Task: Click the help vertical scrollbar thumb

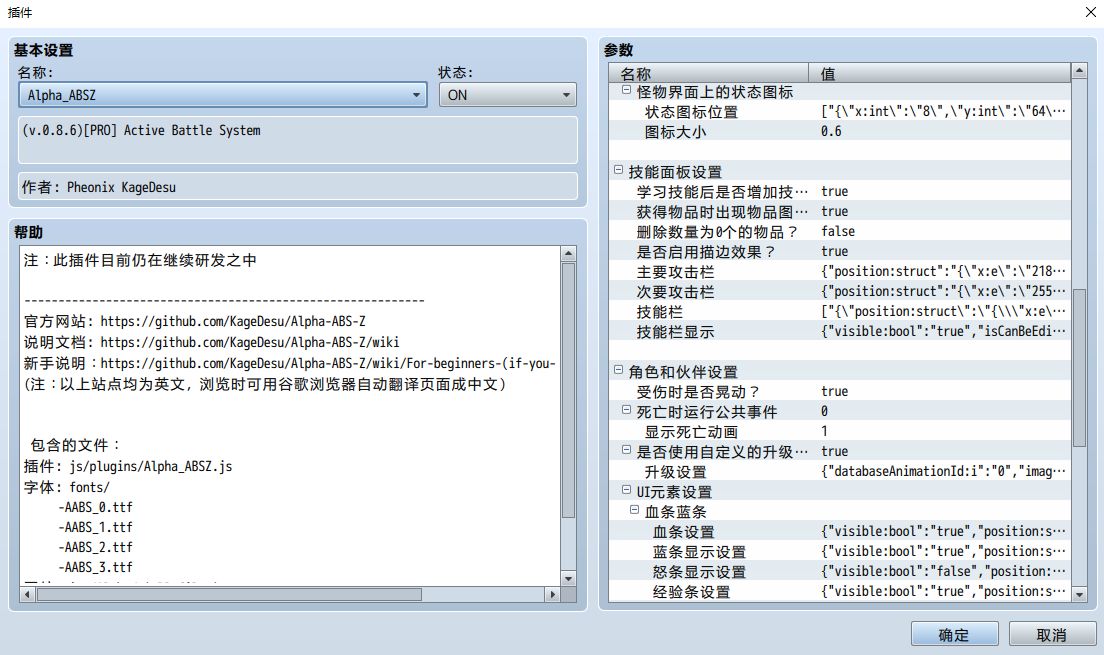Action: point(568,391)
